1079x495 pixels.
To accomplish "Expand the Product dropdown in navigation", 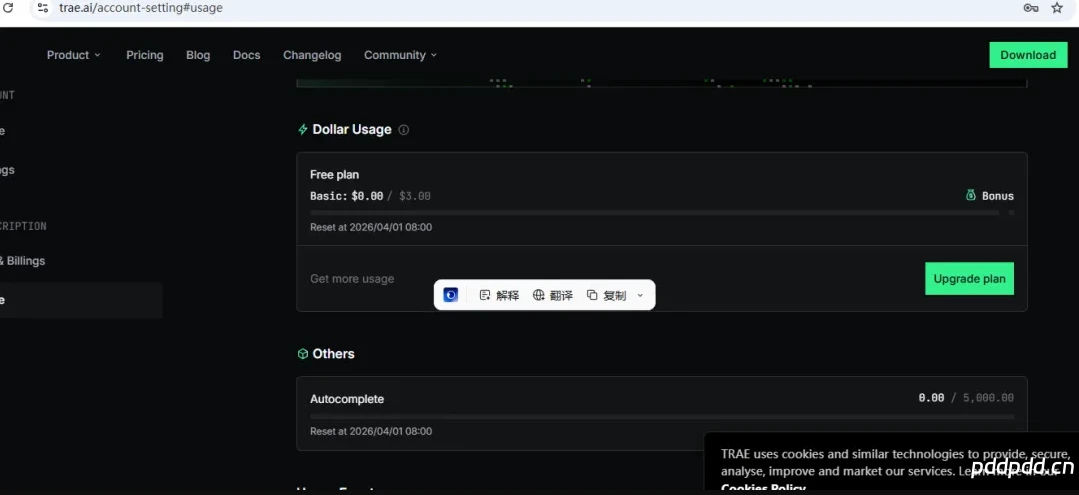I will 74,55.
